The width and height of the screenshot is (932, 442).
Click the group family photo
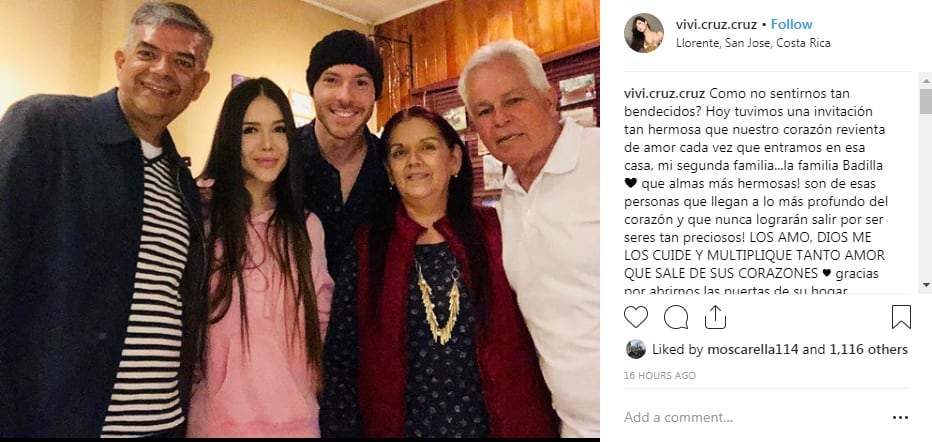pyautogui.click(x=300, y=219)
